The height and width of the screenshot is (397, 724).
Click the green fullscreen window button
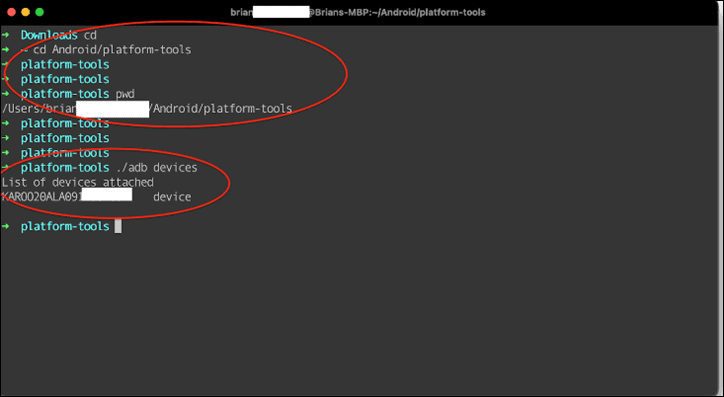[40, 12]
